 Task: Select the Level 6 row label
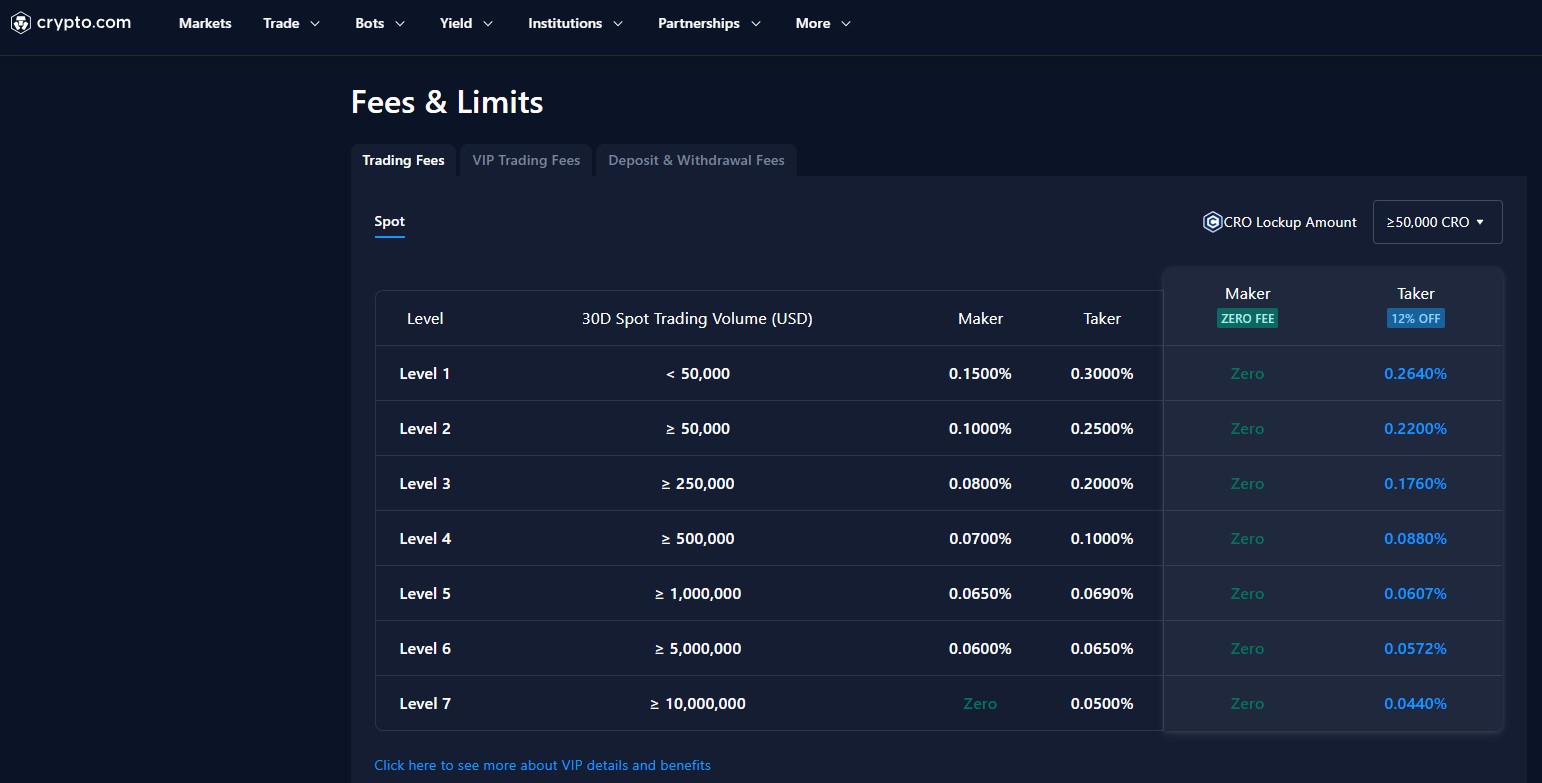(425, 649)
